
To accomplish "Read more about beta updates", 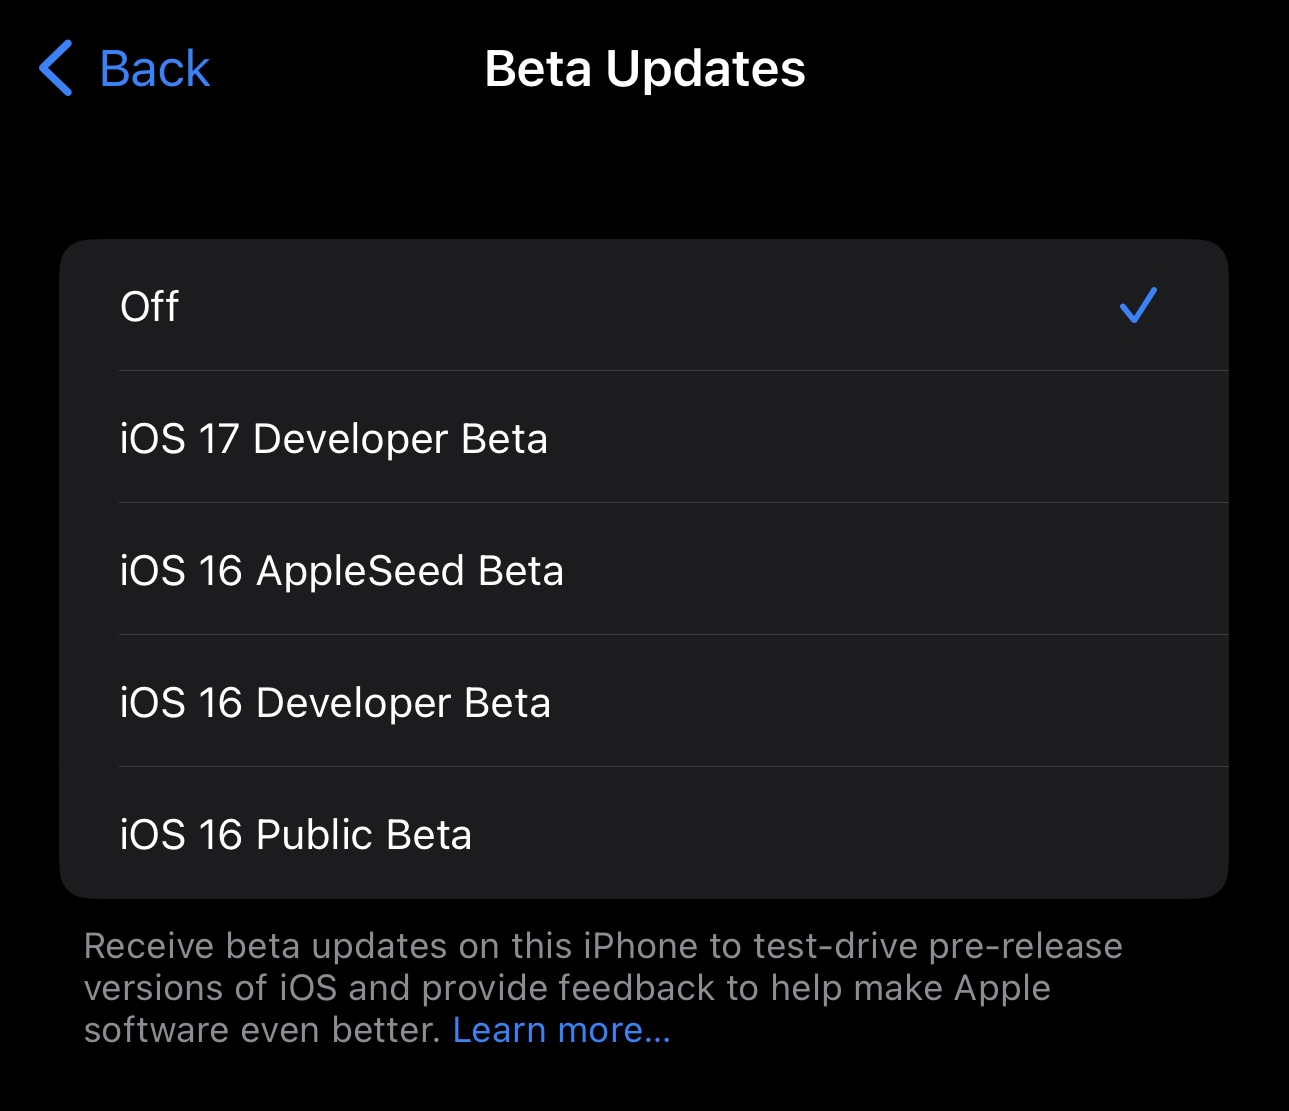I will coord(561,1030).
